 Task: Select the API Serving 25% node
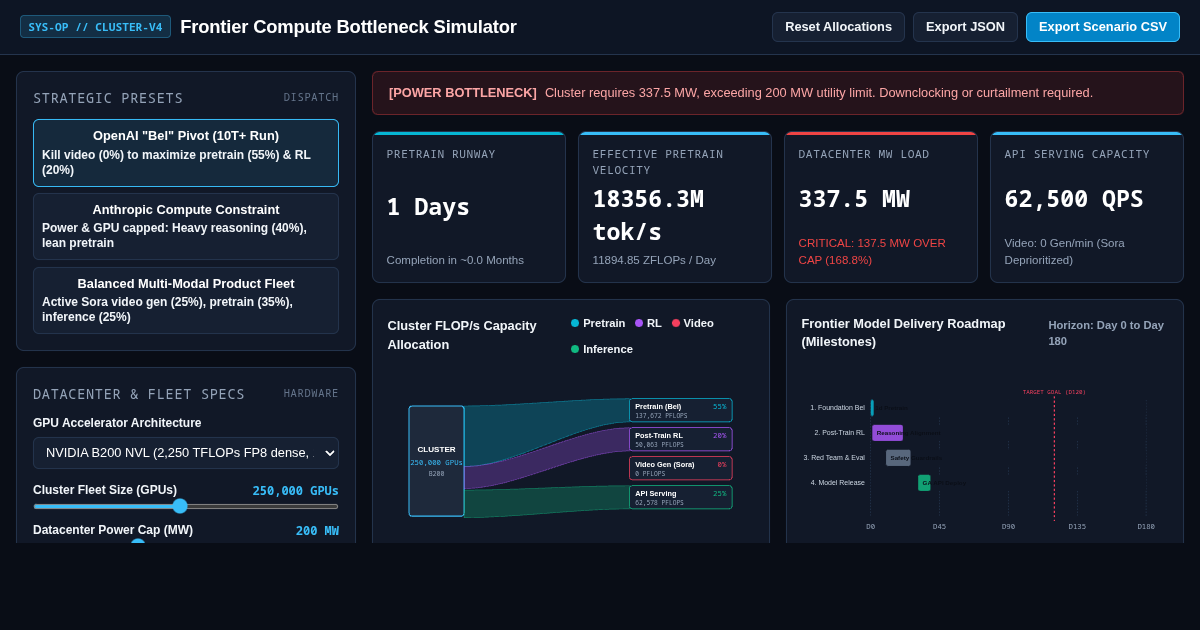[681, 497]
